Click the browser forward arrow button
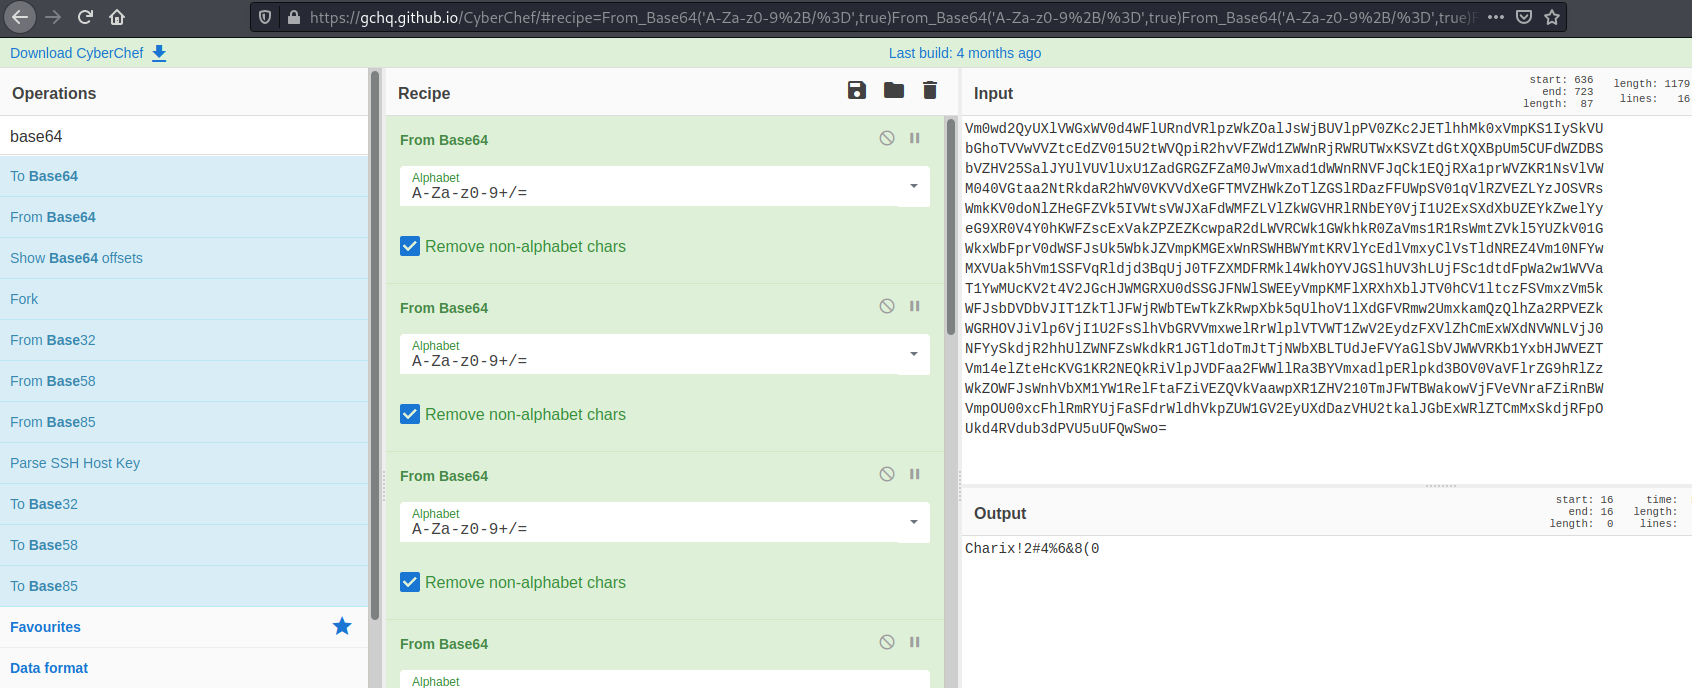 (53, 17)
